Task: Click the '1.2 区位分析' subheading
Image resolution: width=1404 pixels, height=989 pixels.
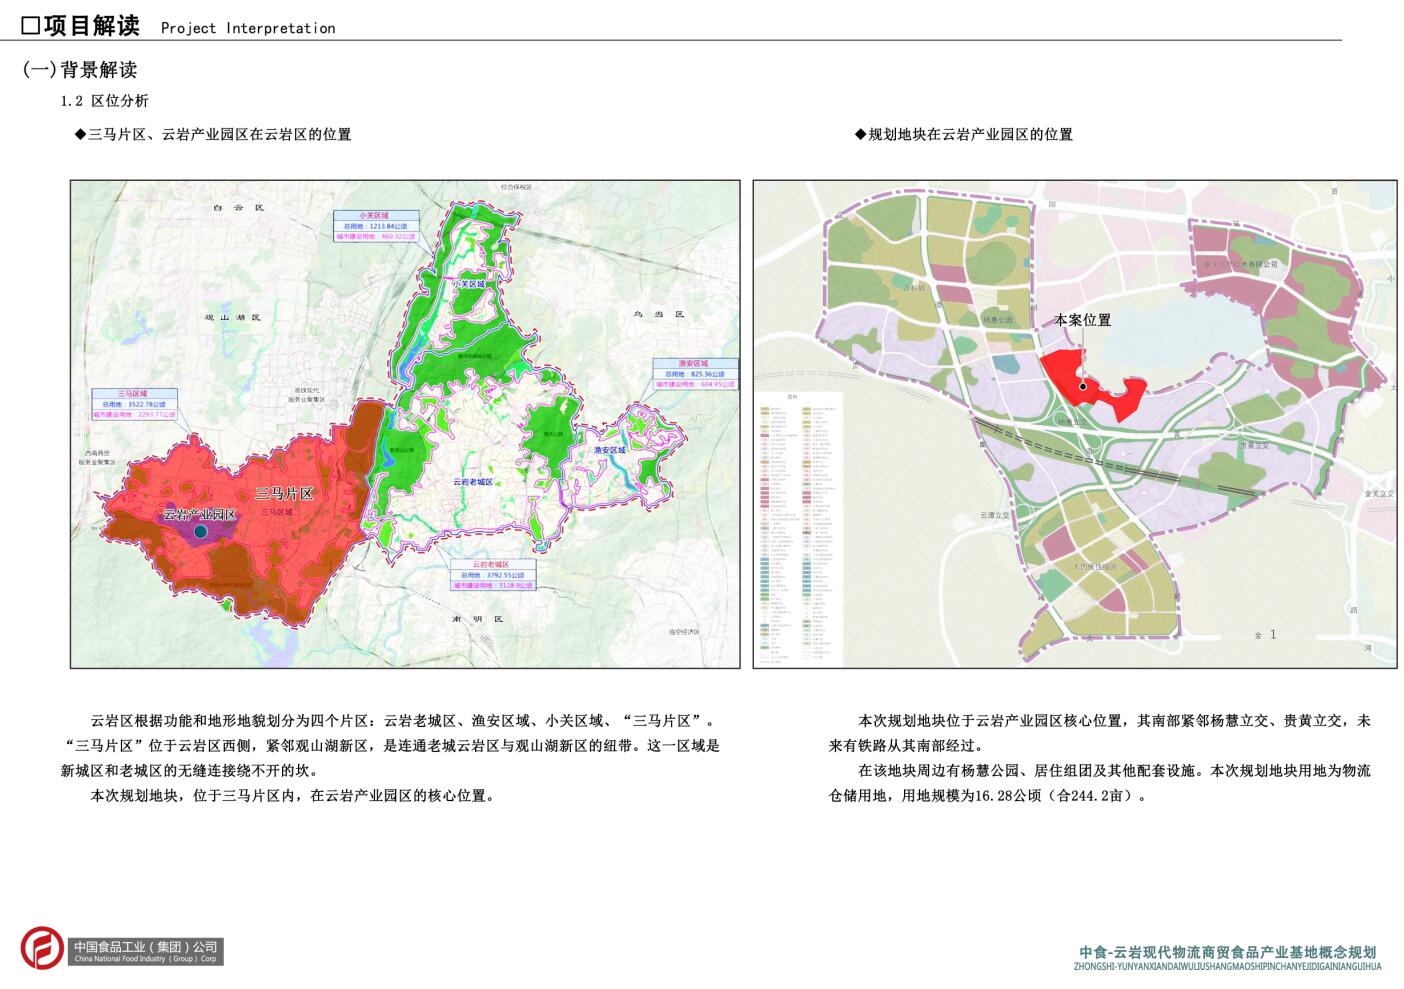Action: coord(104,101)
